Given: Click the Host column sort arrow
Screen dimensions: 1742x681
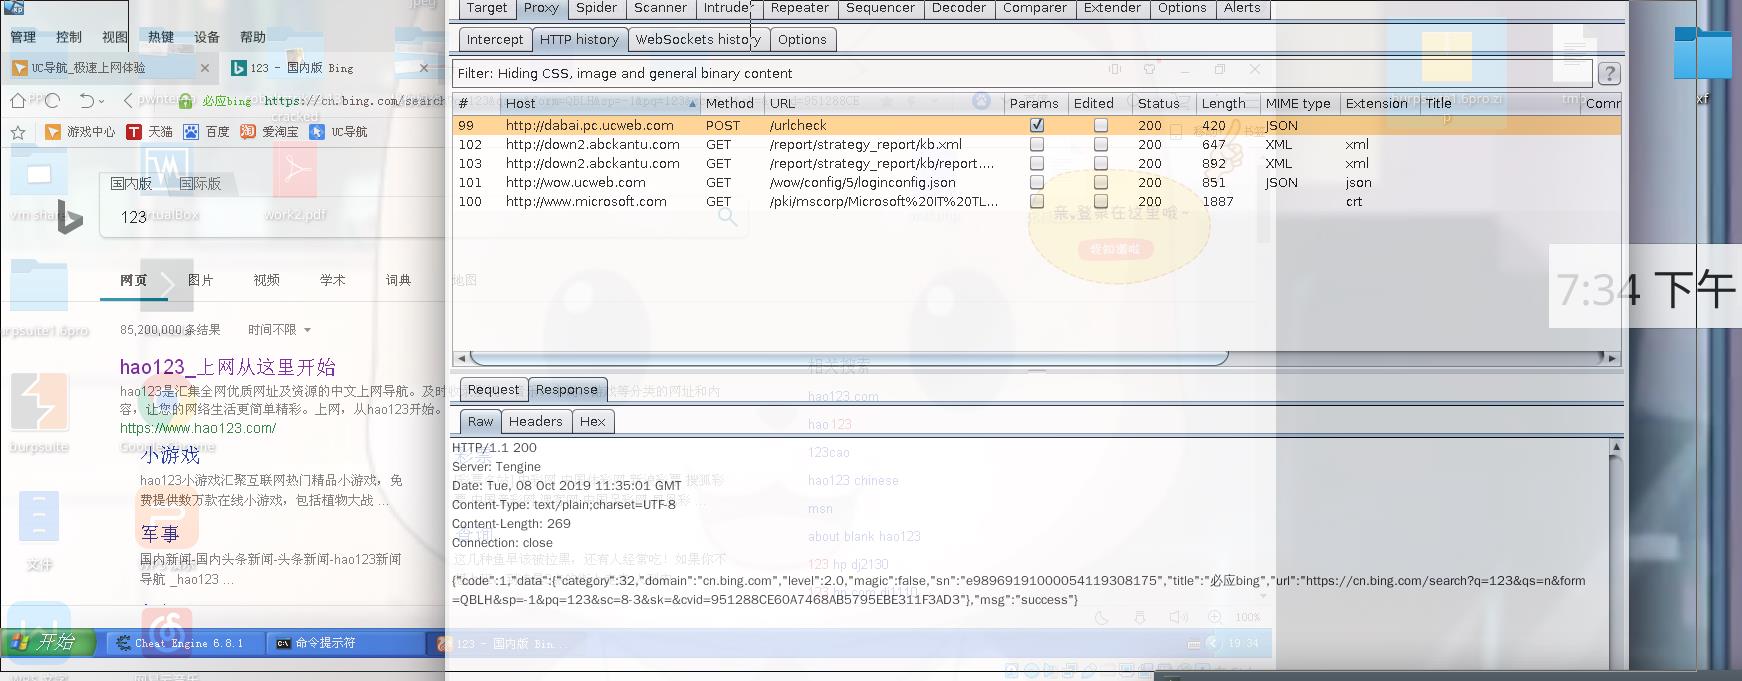Looking at the screenshot, I should coord(693,103).
